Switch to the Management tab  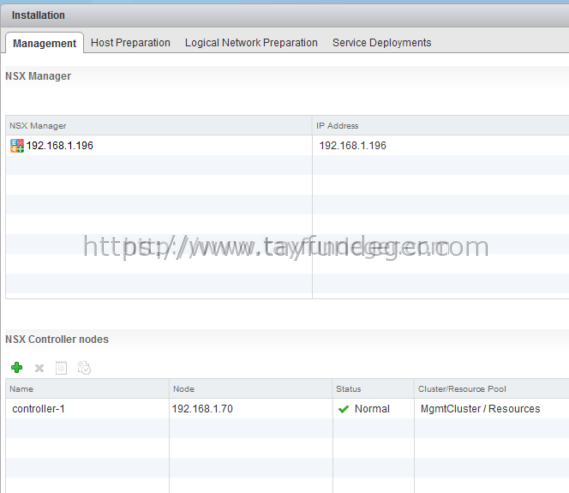[x=44, y=43]
